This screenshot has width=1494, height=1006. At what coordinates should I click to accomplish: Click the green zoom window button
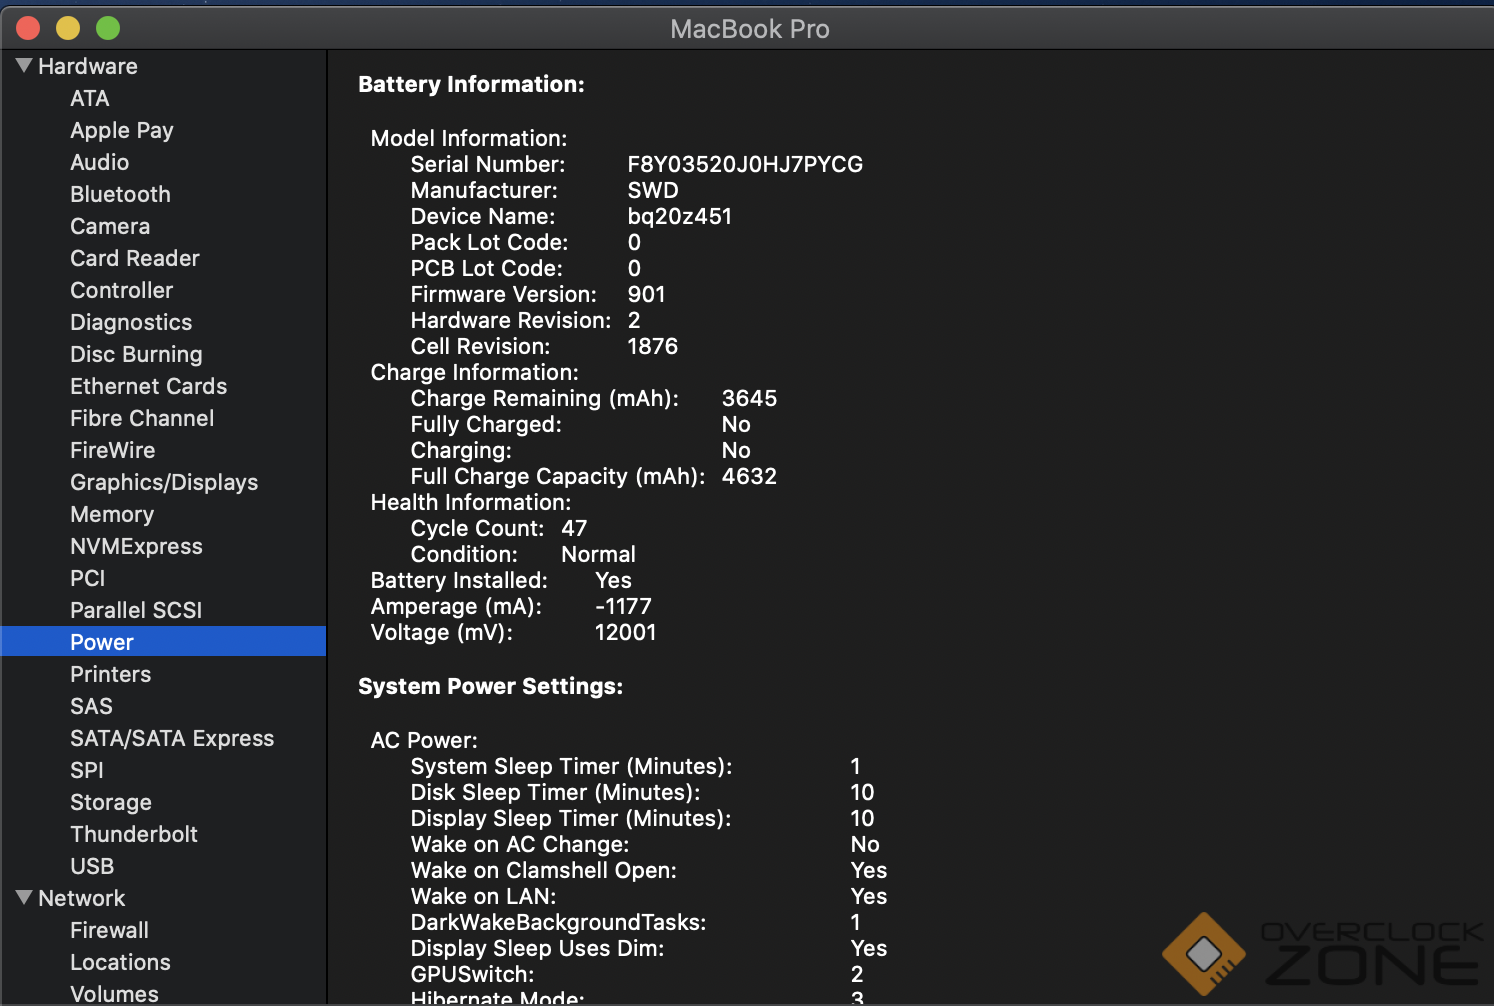coord(108,28)
